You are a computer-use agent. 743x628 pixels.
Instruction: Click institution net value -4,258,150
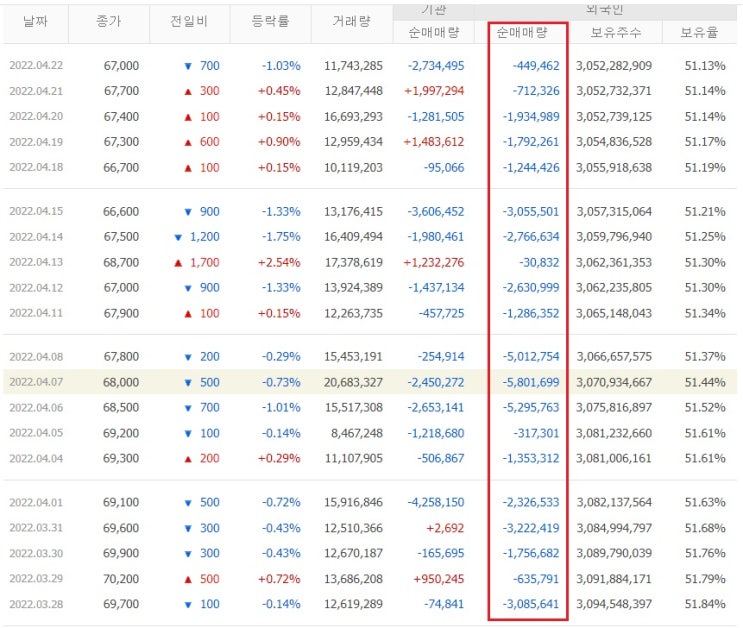436,502
